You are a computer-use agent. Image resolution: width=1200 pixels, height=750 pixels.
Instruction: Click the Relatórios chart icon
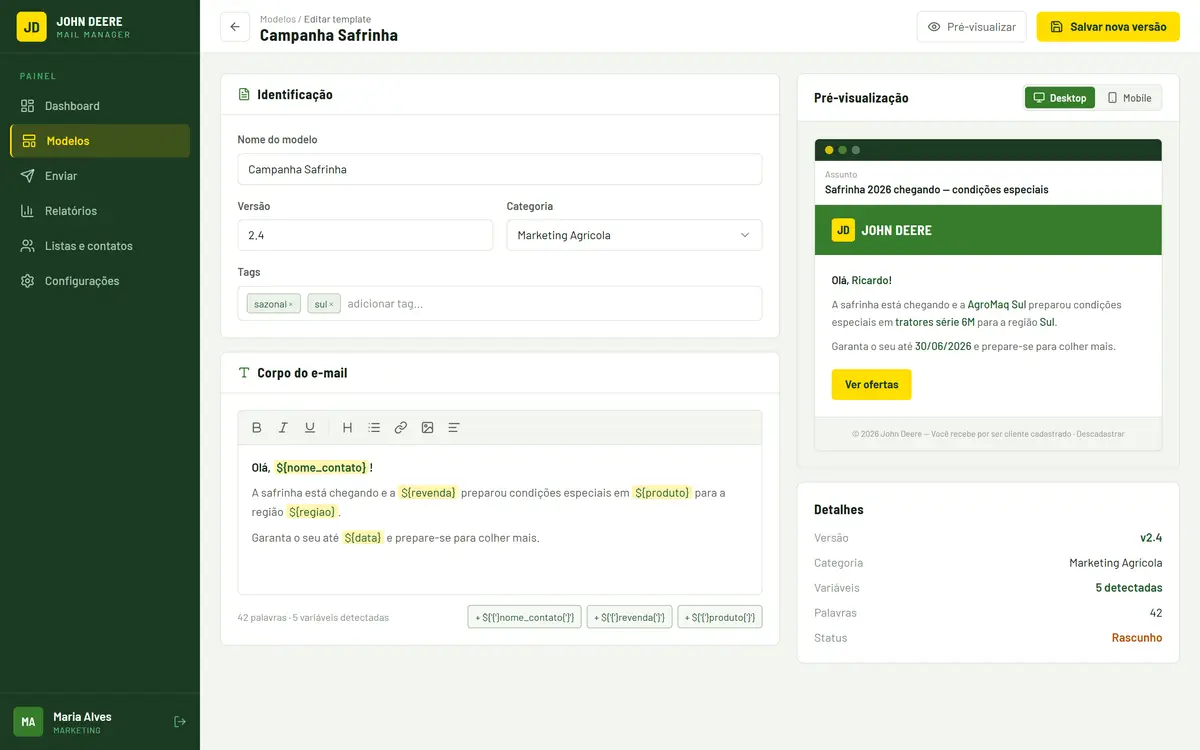28,211
